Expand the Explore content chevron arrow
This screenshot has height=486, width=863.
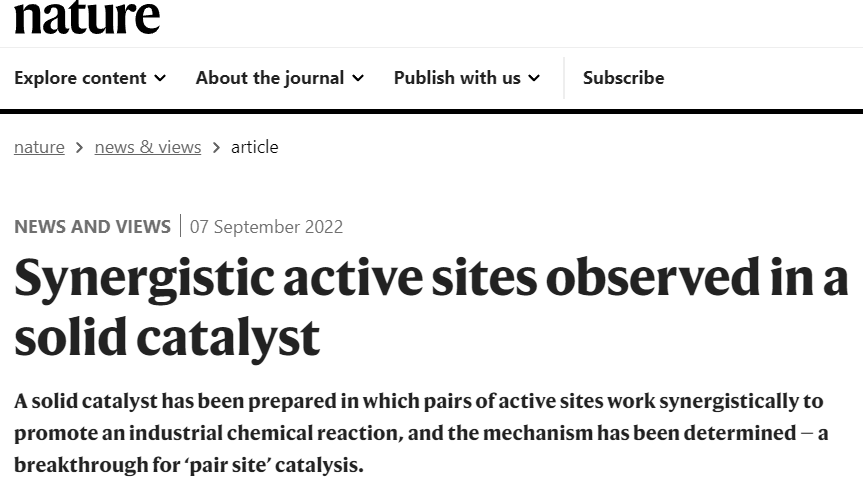tap(160, 78)
